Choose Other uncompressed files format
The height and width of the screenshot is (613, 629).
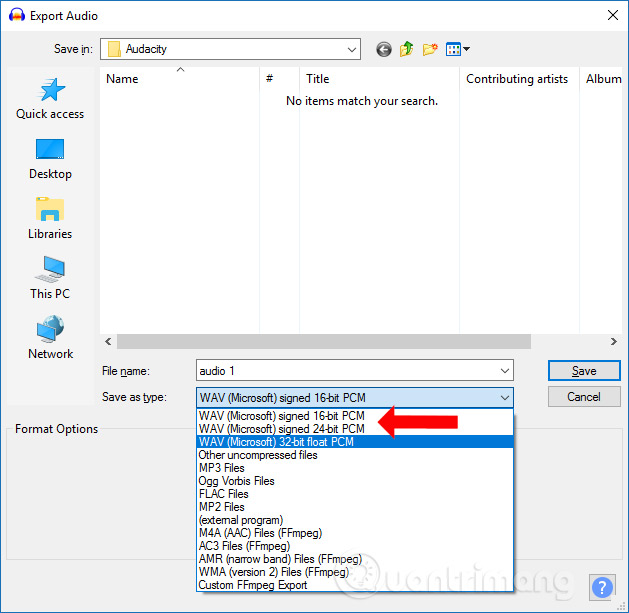click(355, 455)
